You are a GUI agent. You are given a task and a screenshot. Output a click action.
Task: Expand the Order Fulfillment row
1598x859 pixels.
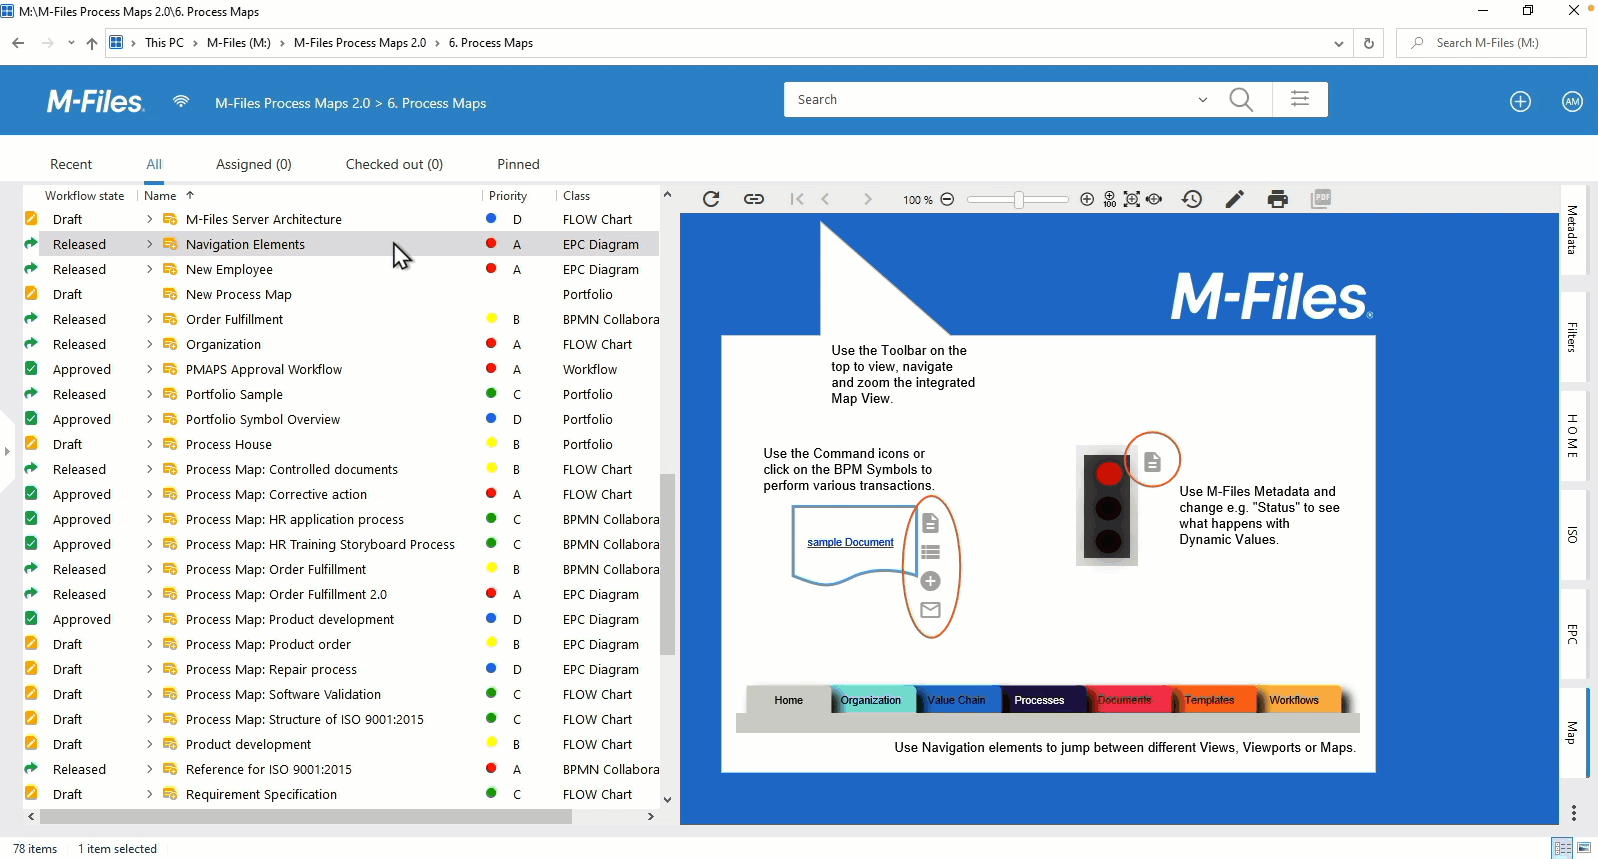pyautogui.click(x=150, y=319)
